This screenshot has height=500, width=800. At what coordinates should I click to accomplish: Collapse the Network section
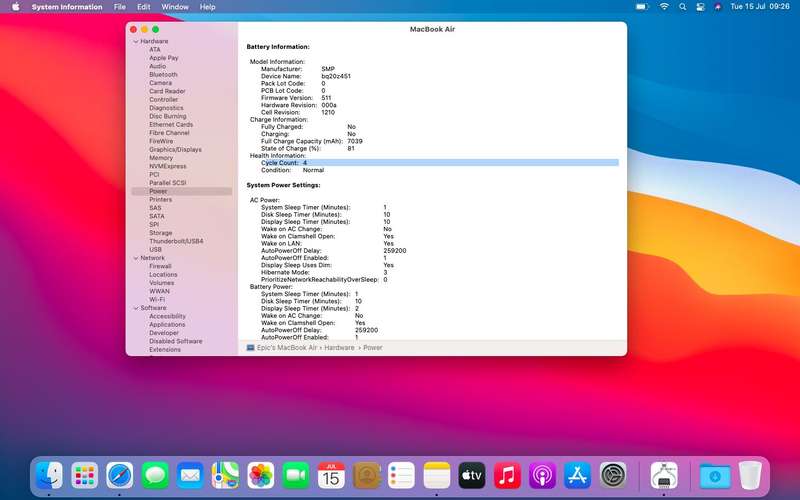point(136,258)
